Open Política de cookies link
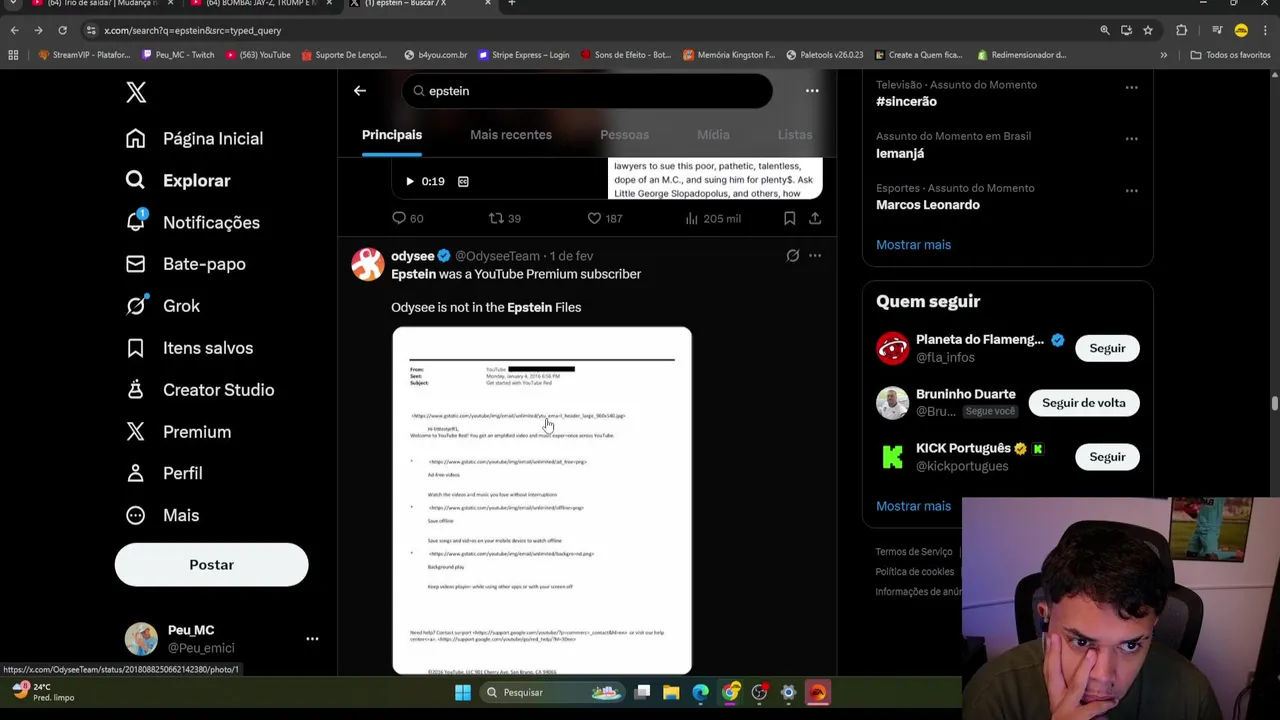This screenshot has width=1280, height=720. (x=915, y=572)
